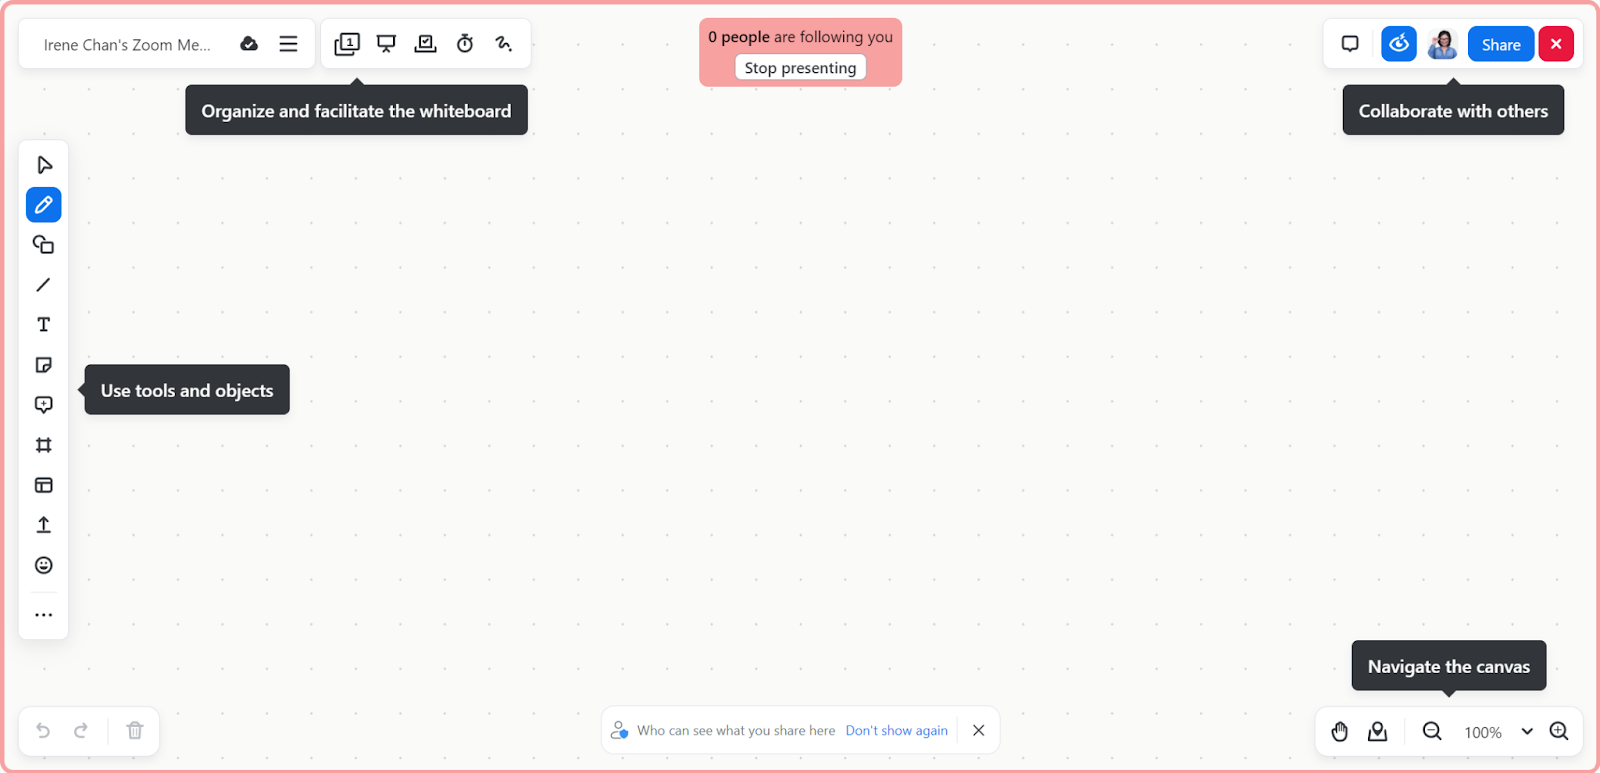This screenshot has height=773, width=1600.
Task: Open the timer tool
Action: click(465, 44)
